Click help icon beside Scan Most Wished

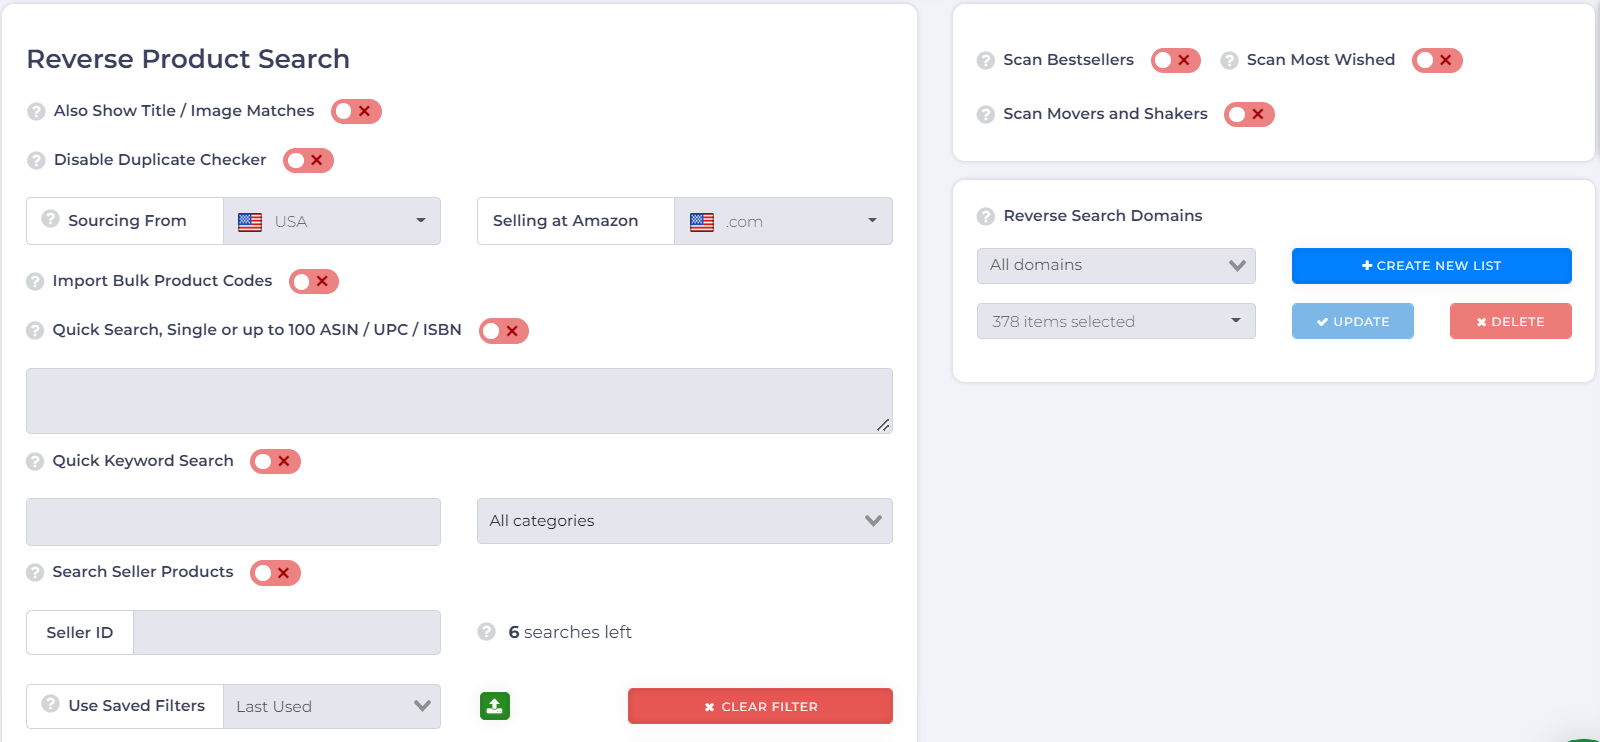1229,60
